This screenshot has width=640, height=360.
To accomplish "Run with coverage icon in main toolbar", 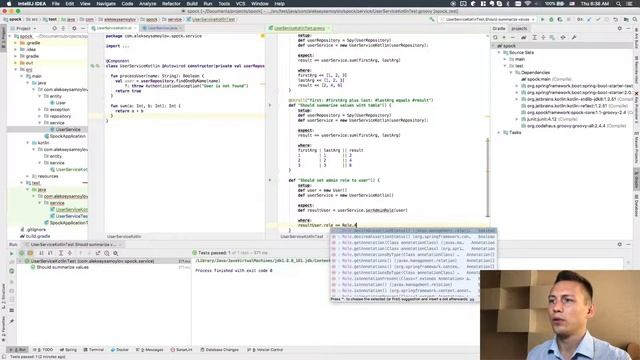I will [560, 19].
